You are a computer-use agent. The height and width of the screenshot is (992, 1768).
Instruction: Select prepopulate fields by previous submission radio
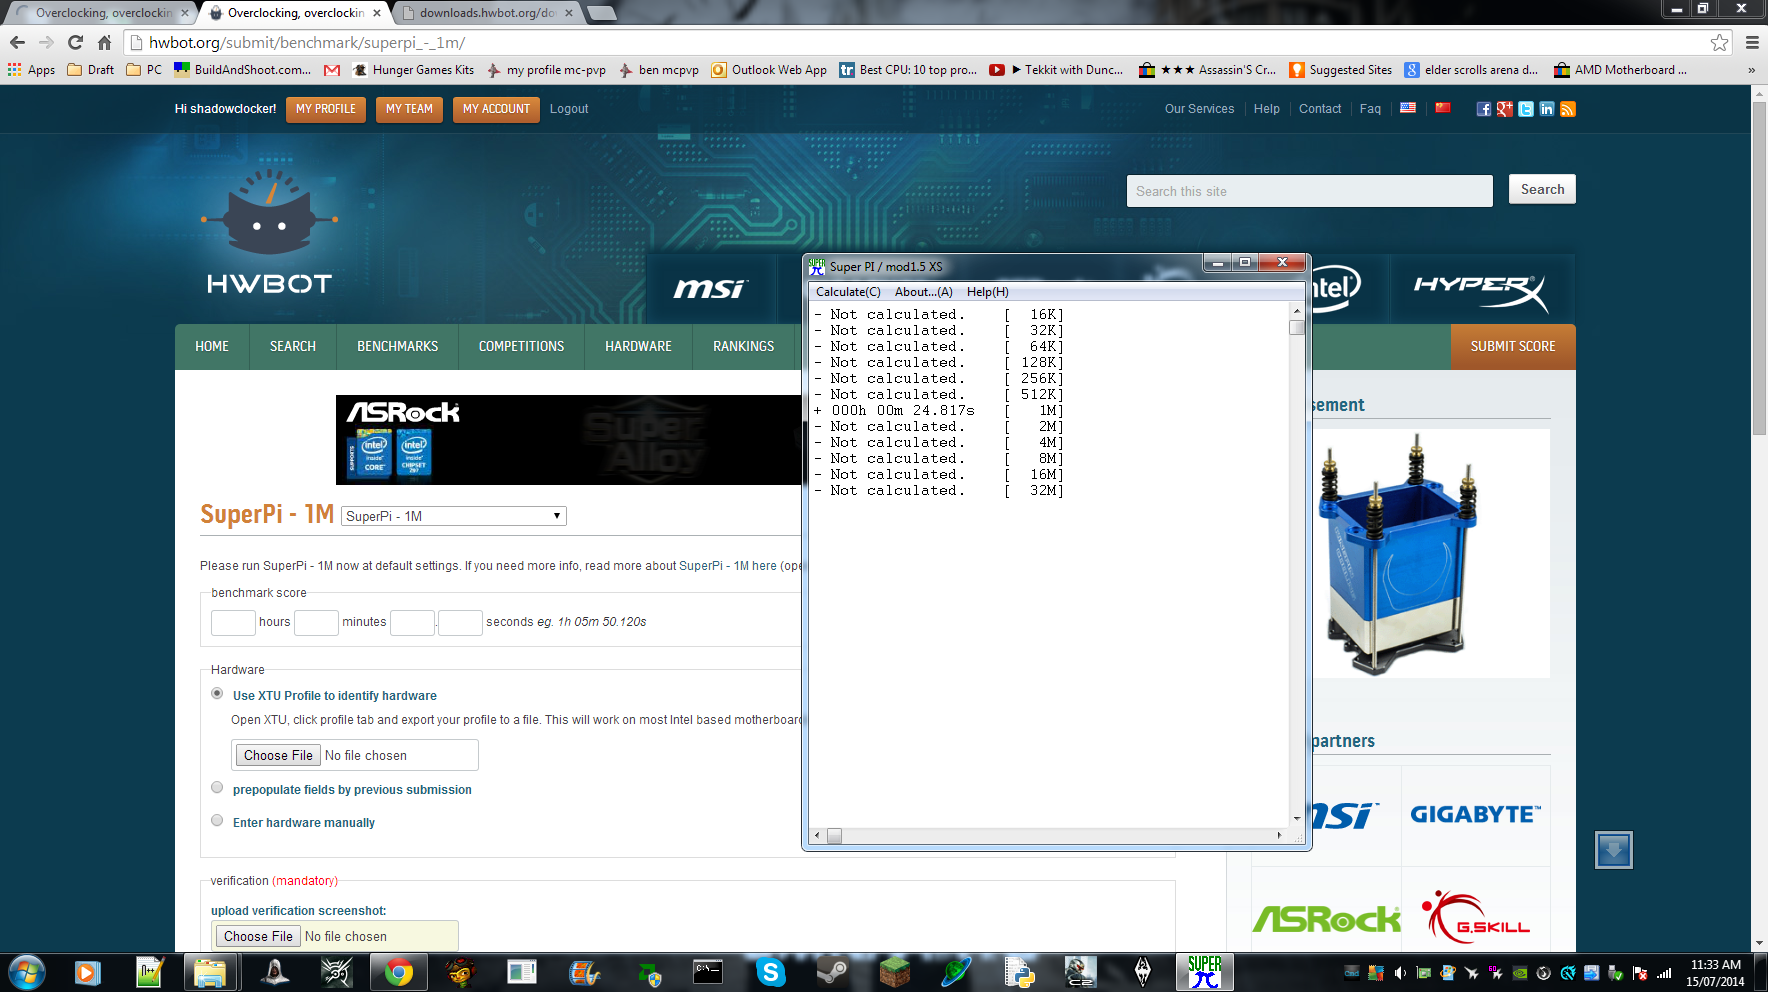coord(217,788)
